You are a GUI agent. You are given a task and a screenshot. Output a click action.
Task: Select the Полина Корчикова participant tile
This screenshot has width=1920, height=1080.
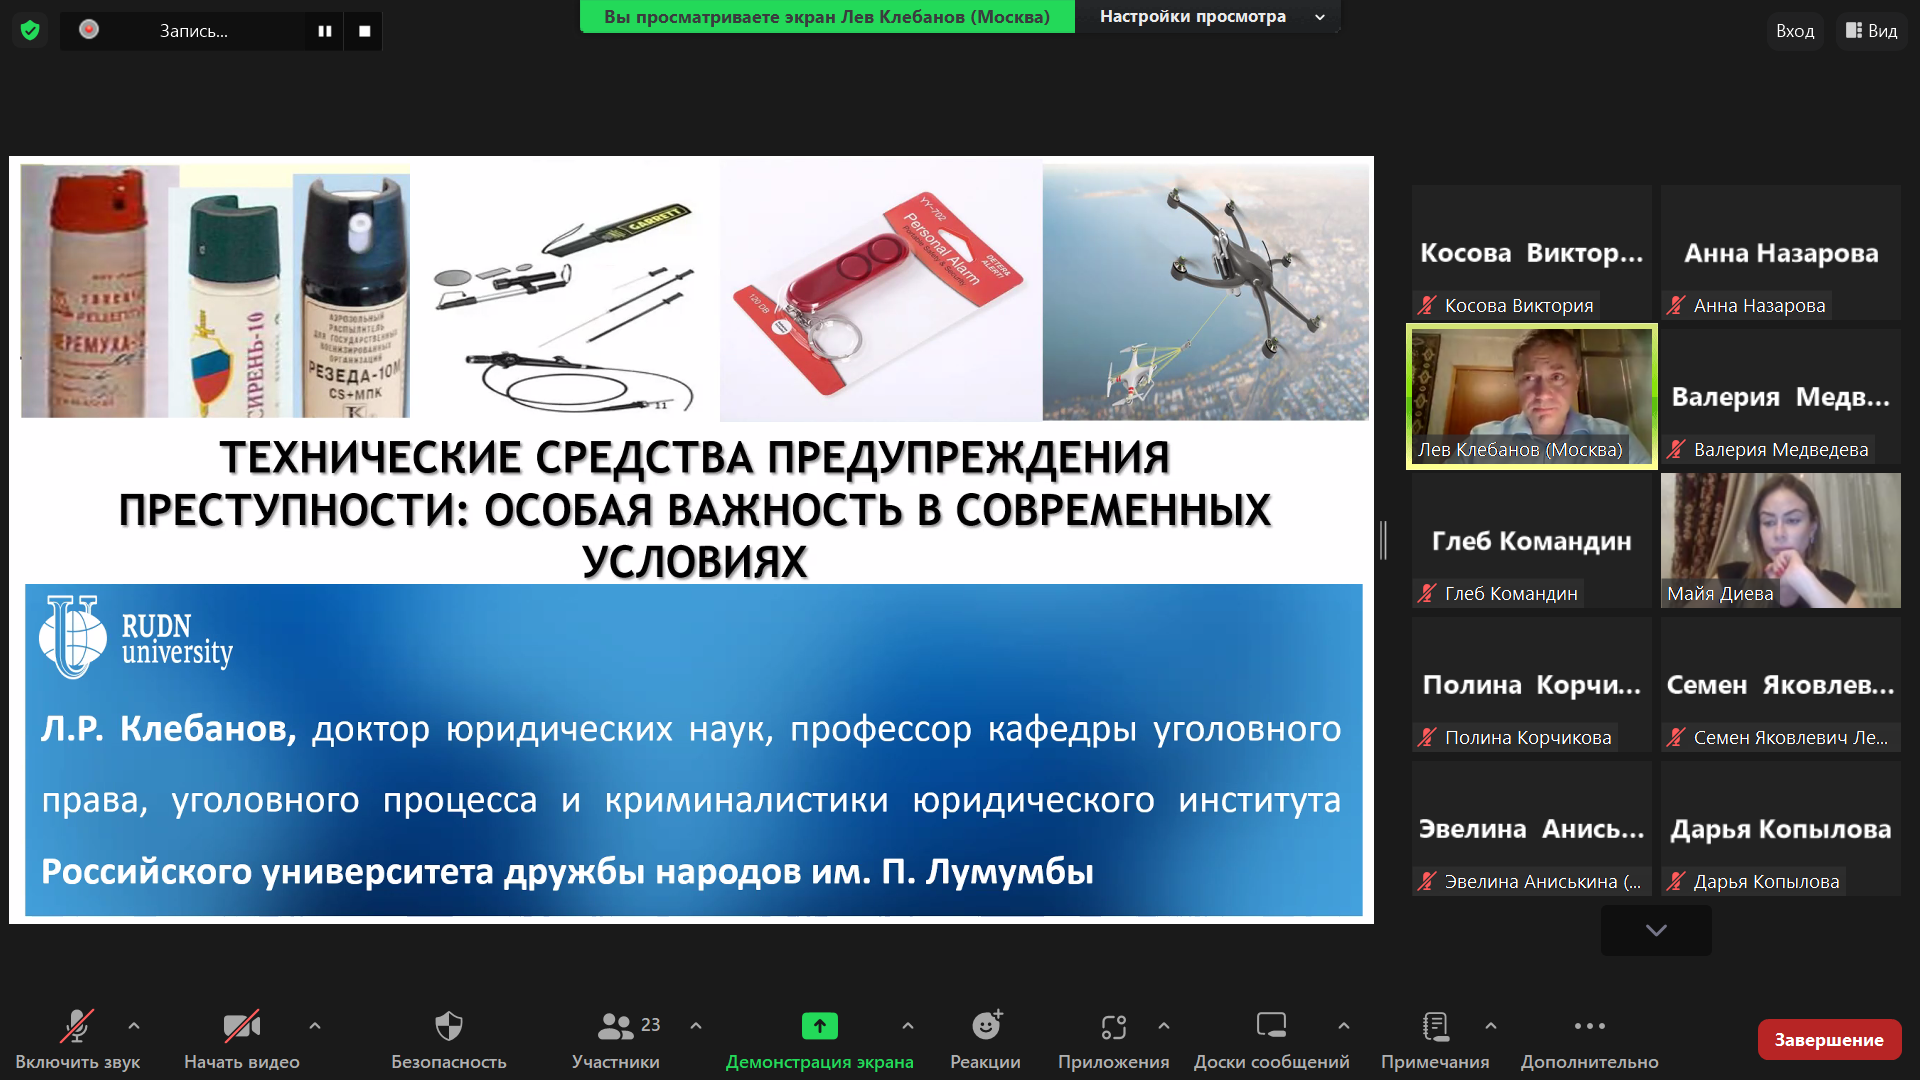(1531, 684)
